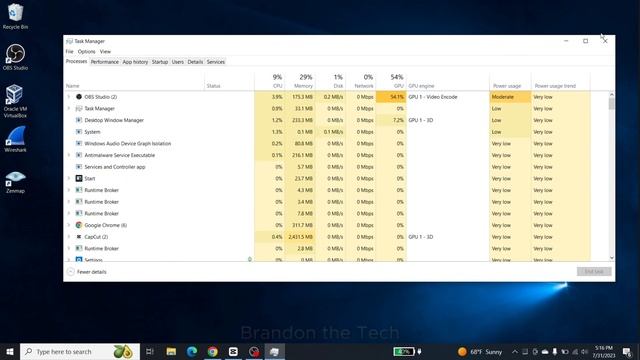The image size is (640, 360).
Task: Switch to the App history tab
Action: (x=135, y=62)
